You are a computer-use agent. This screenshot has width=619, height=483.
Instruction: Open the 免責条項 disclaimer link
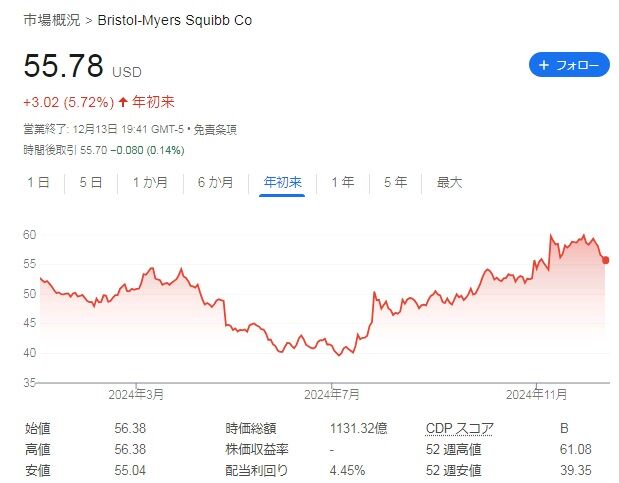(x=215, y=130)
